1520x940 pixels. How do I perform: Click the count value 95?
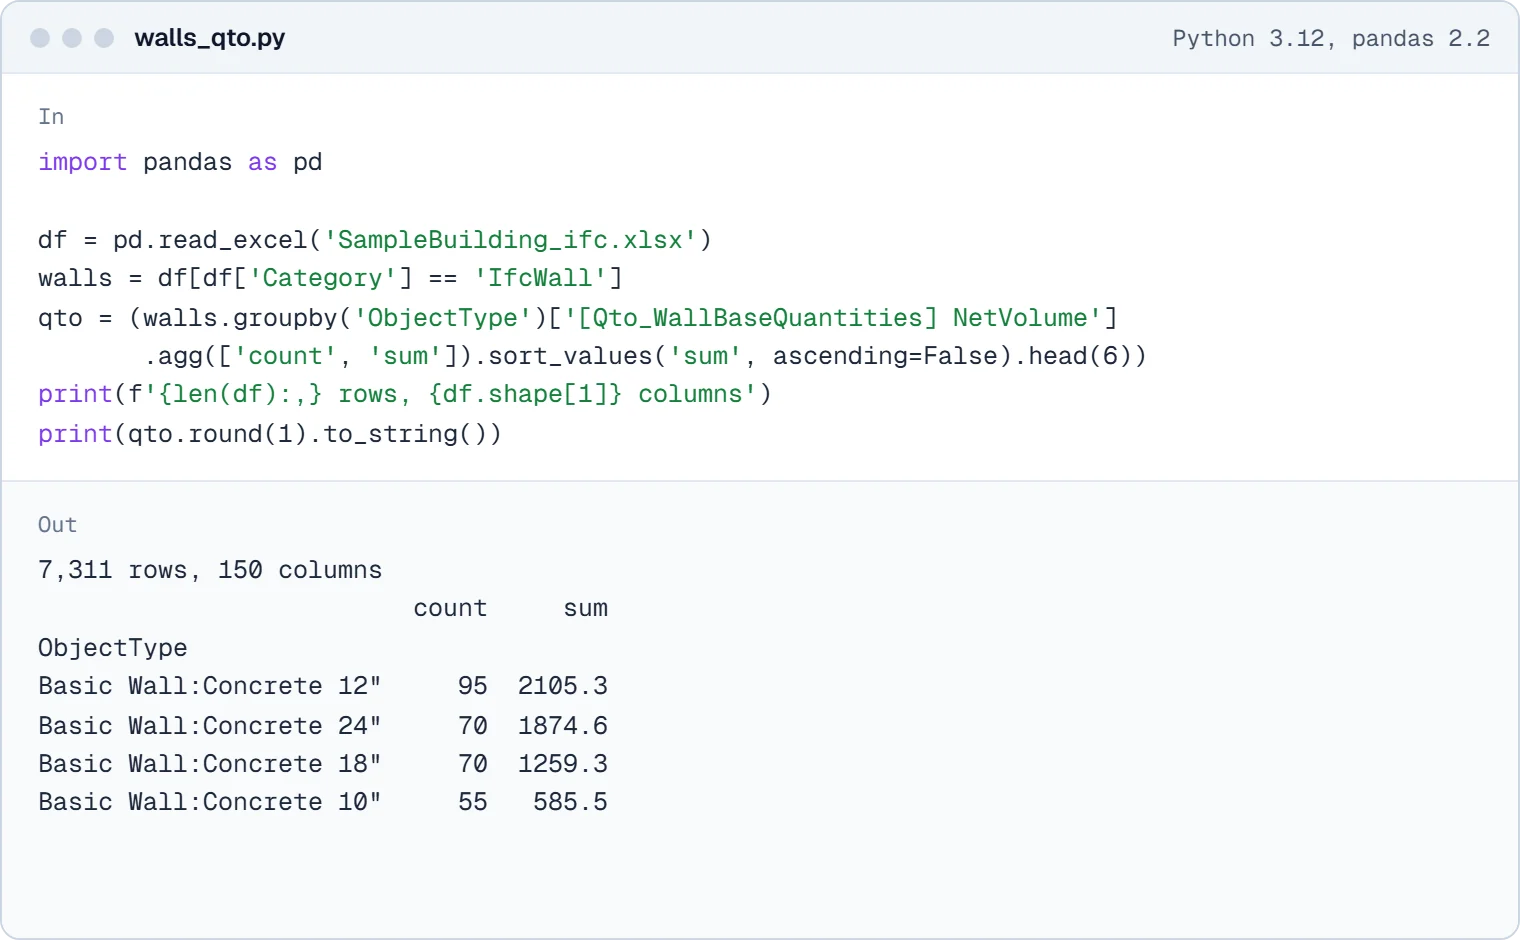click(473, 686)
